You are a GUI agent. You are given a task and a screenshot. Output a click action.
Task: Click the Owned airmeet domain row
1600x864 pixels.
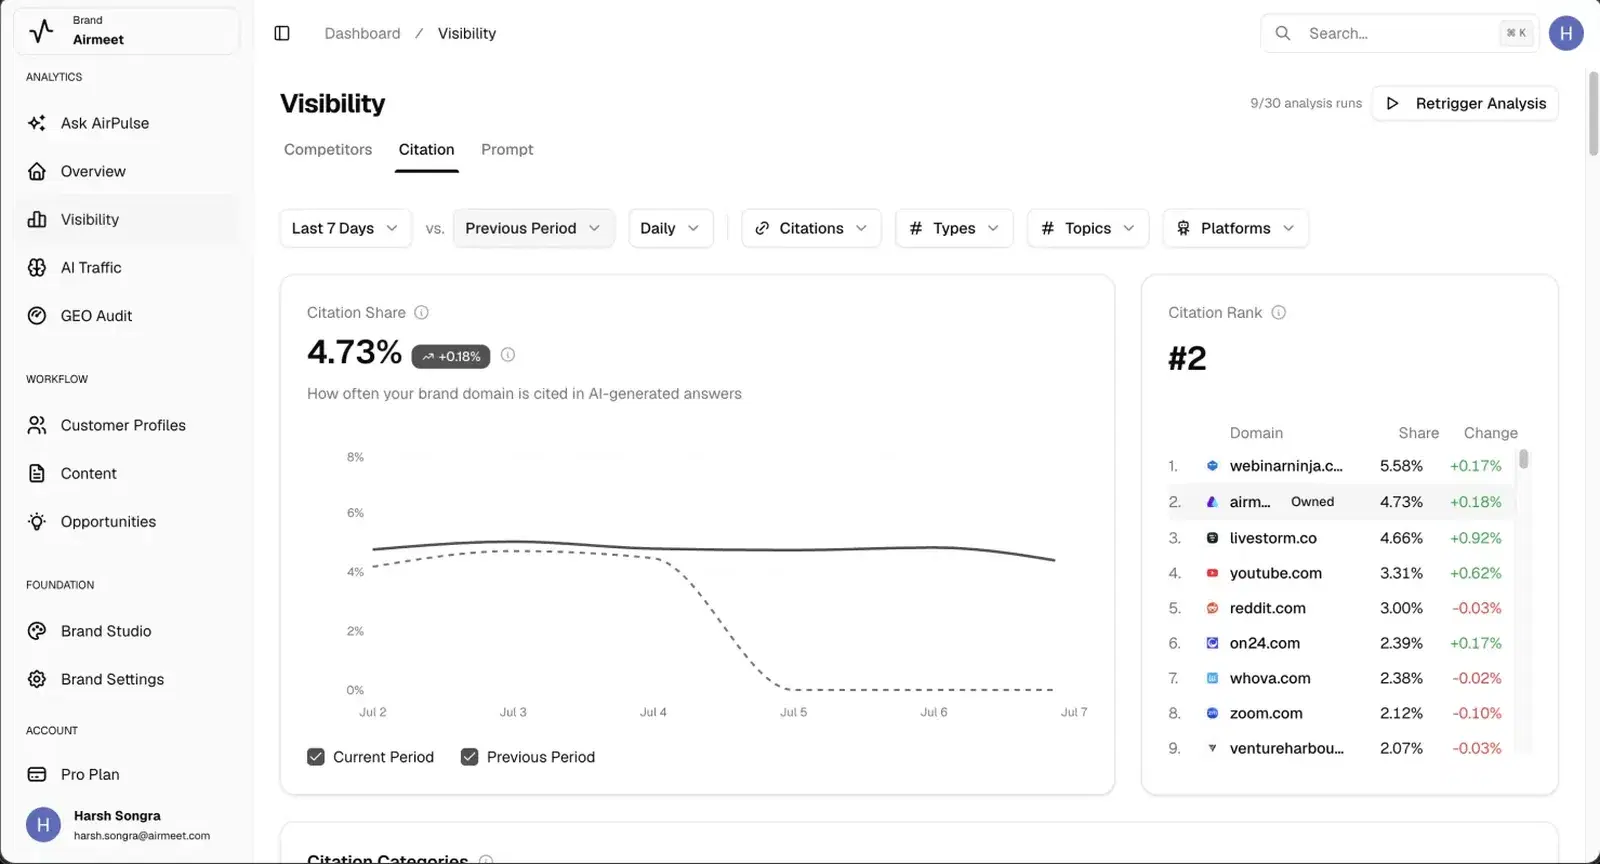click(x=1341, y=502)
